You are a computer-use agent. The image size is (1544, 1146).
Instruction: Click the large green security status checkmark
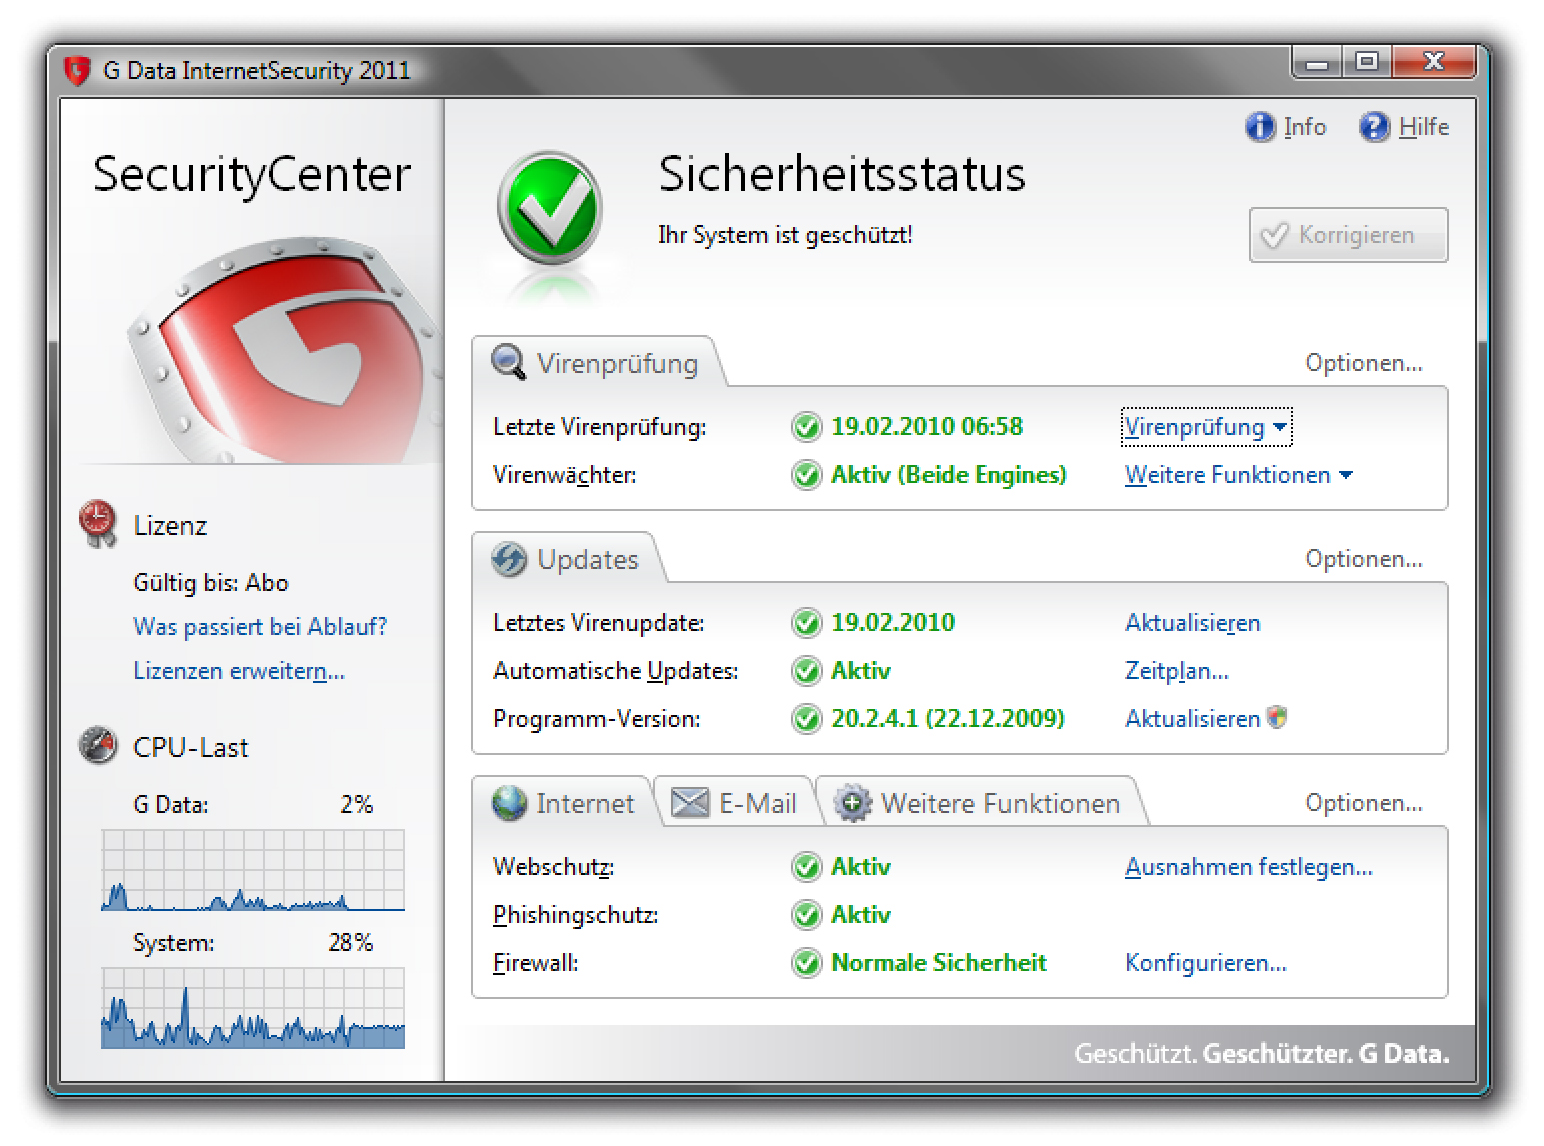point(550,208)
